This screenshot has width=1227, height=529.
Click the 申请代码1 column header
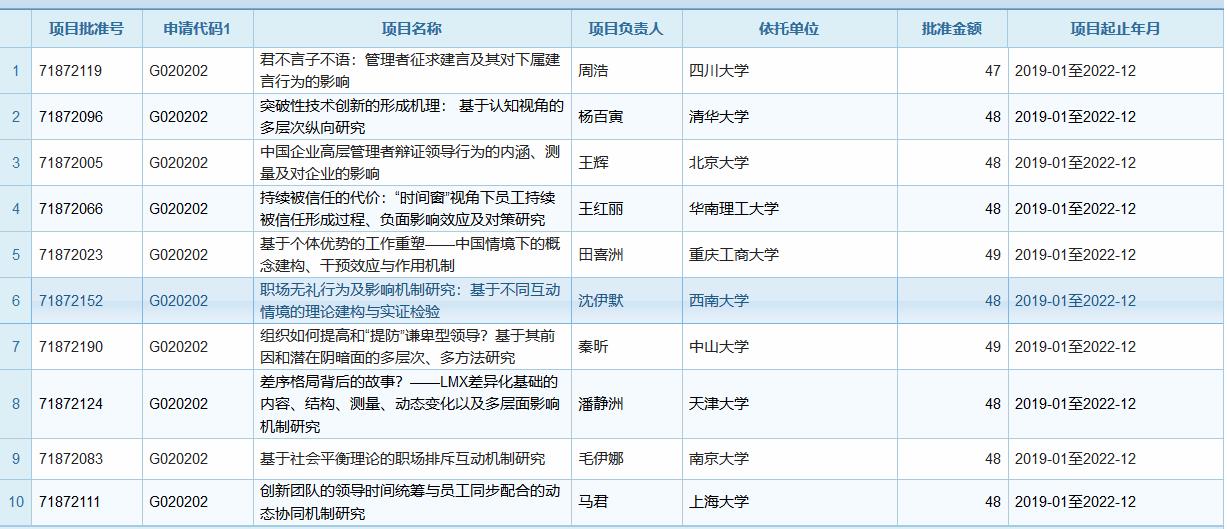click(197, 29)
